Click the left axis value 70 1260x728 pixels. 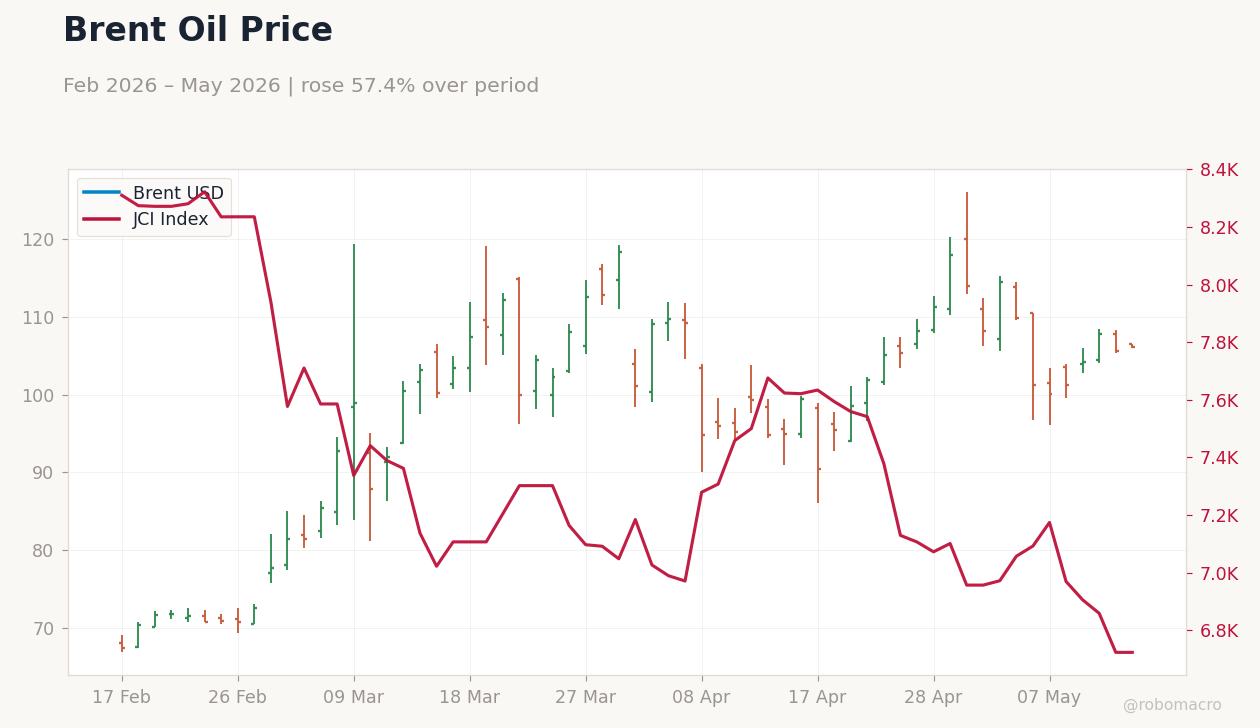[x=42, y=629]
